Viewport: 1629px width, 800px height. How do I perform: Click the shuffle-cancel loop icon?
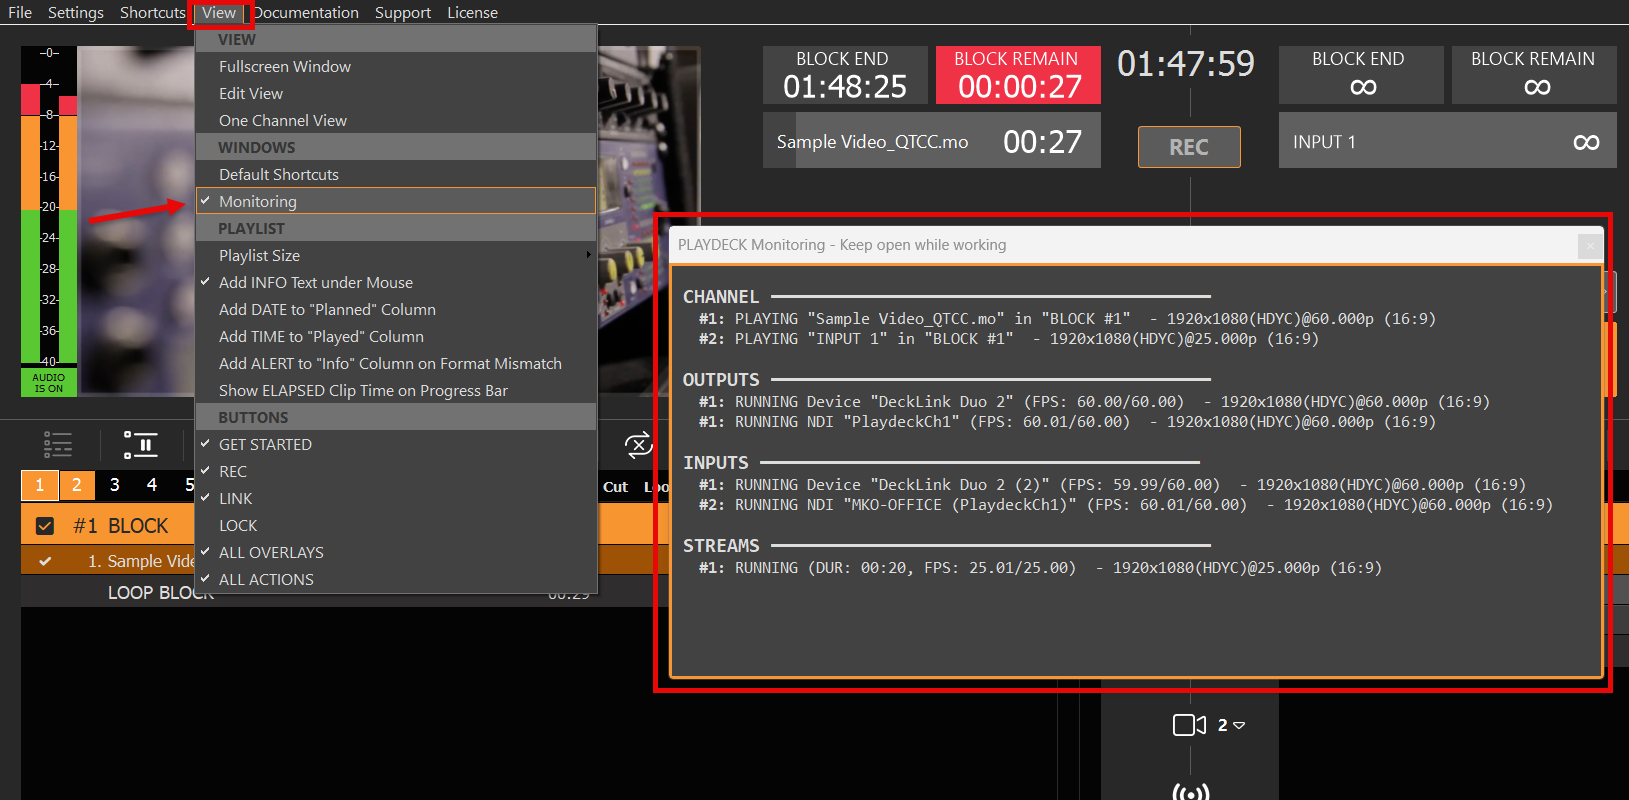638,444
